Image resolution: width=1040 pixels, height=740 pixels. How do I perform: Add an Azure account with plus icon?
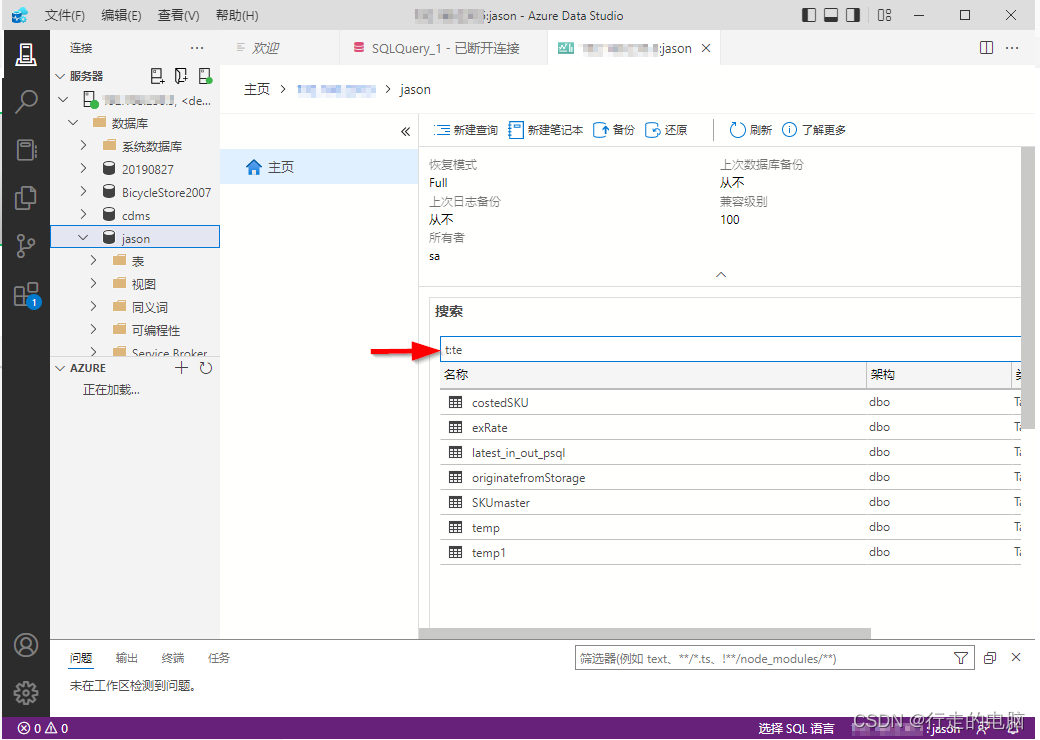coord(181,368)
